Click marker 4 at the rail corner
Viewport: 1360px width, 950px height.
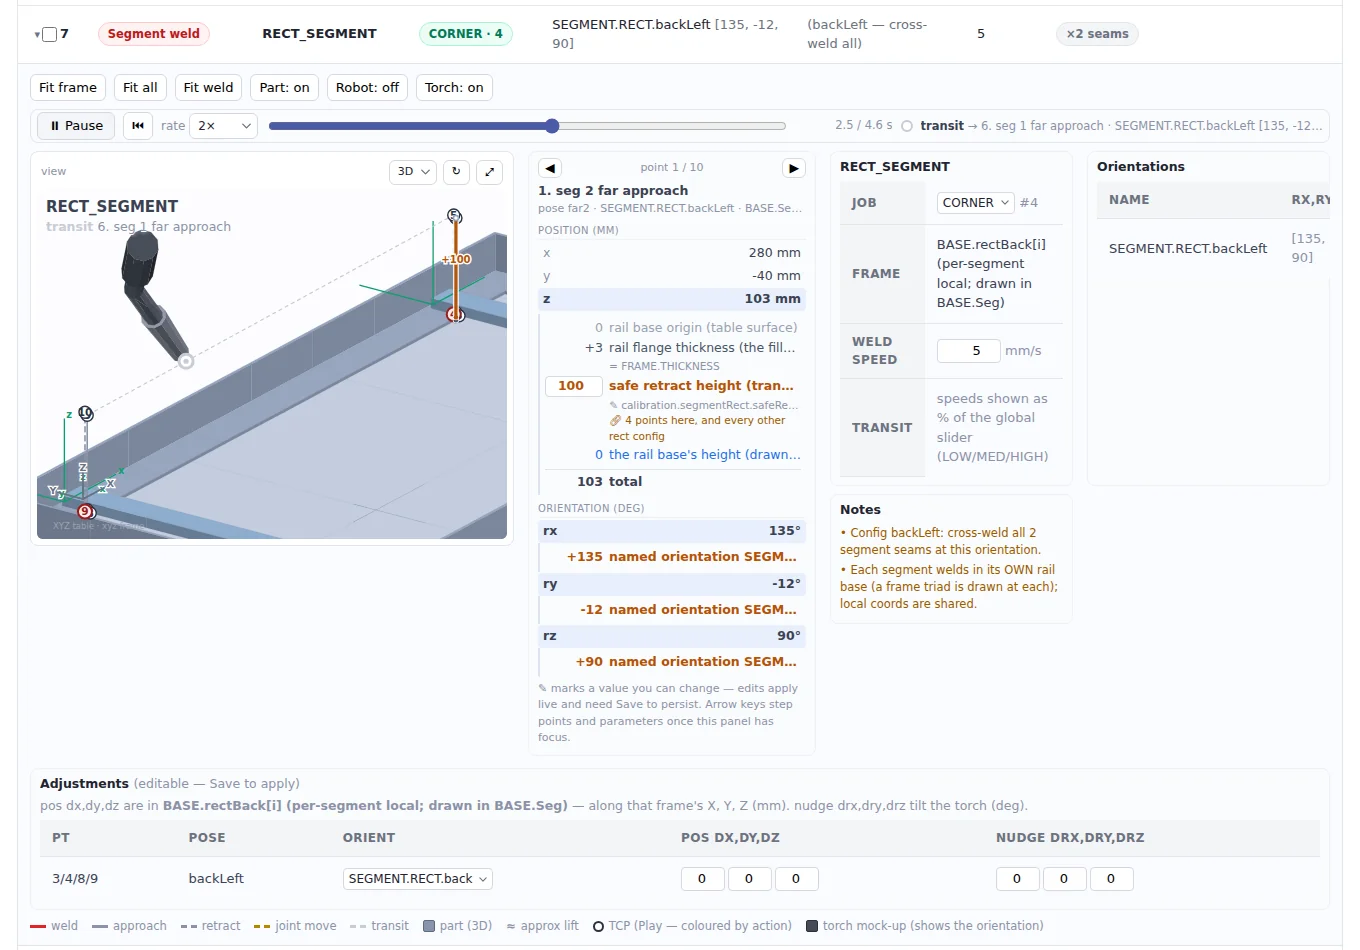coord(455,314)
